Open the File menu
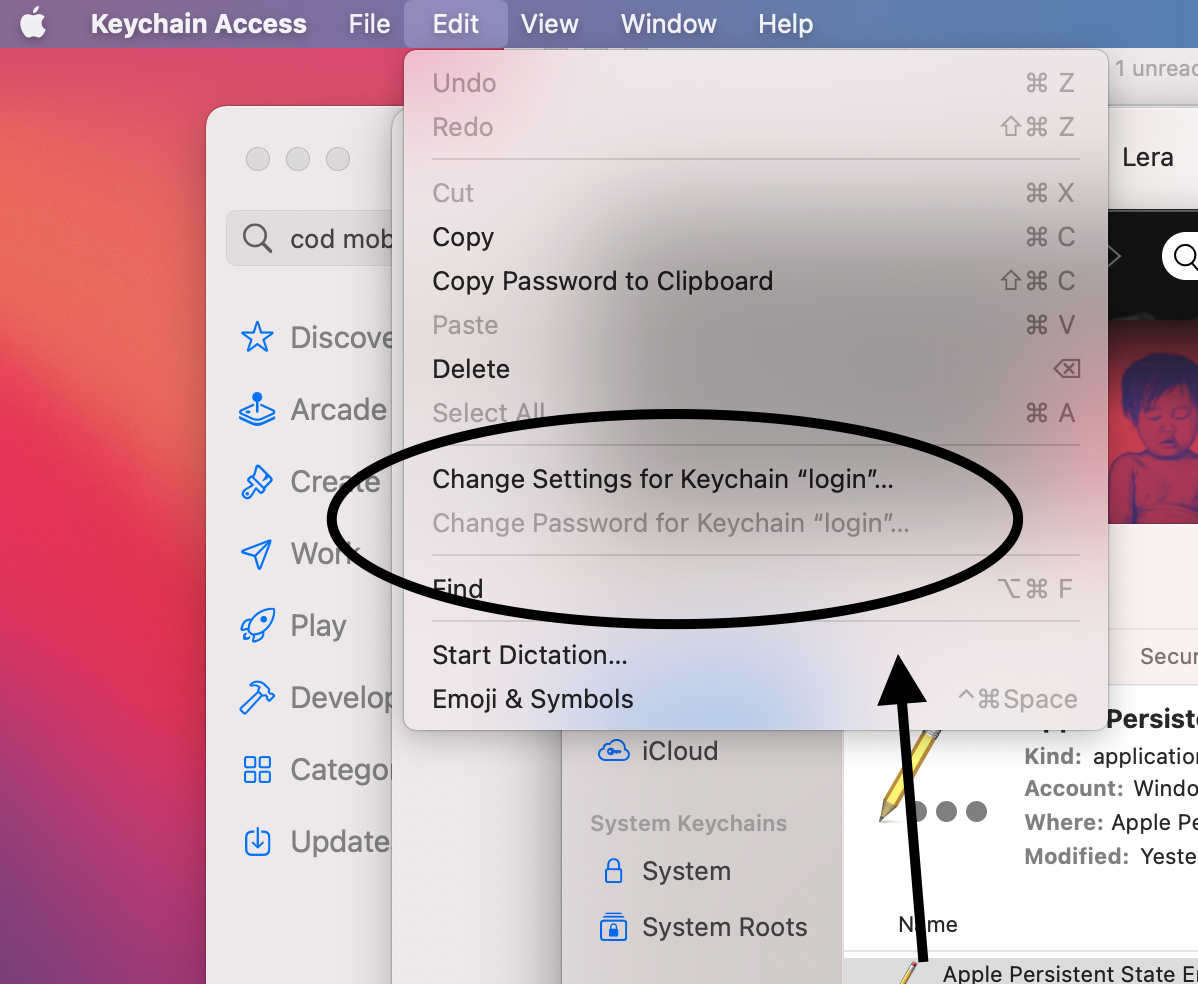The image size is (1198, 984). [x=369, y=24]
